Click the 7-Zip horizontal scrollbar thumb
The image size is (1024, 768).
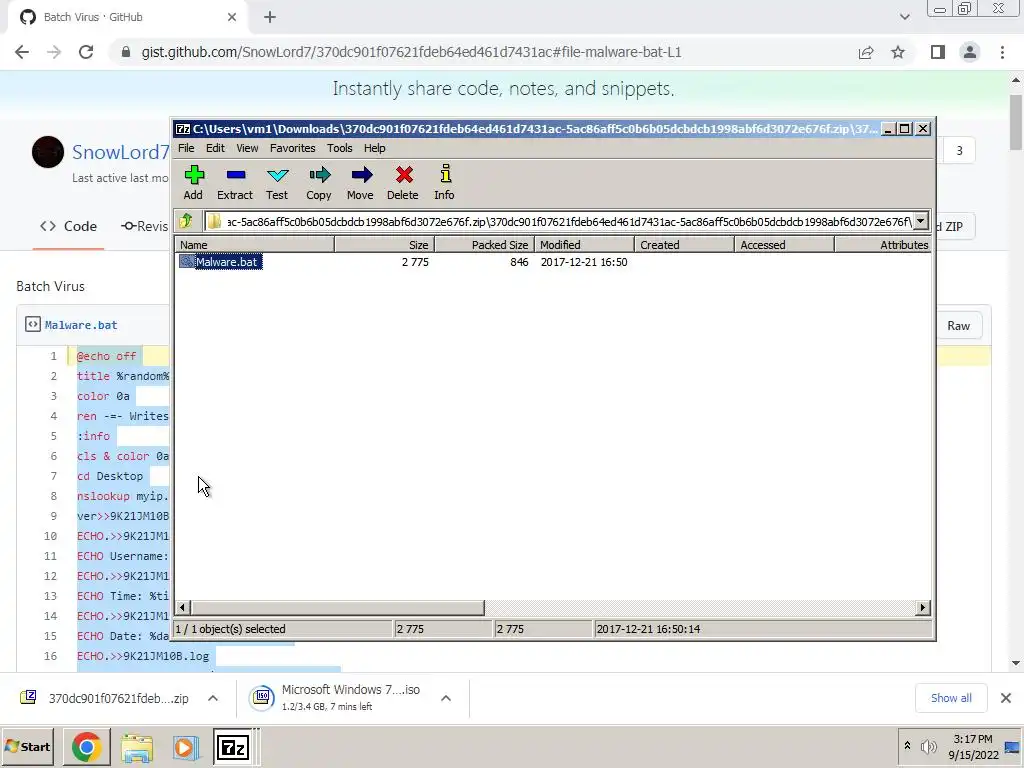(337, 608)
